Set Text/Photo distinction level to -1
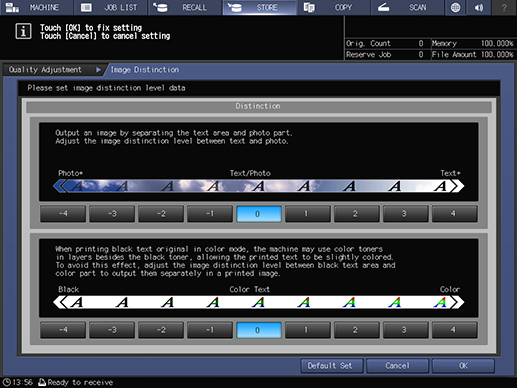This screenshot has height=388, width=517. [210, 214]
